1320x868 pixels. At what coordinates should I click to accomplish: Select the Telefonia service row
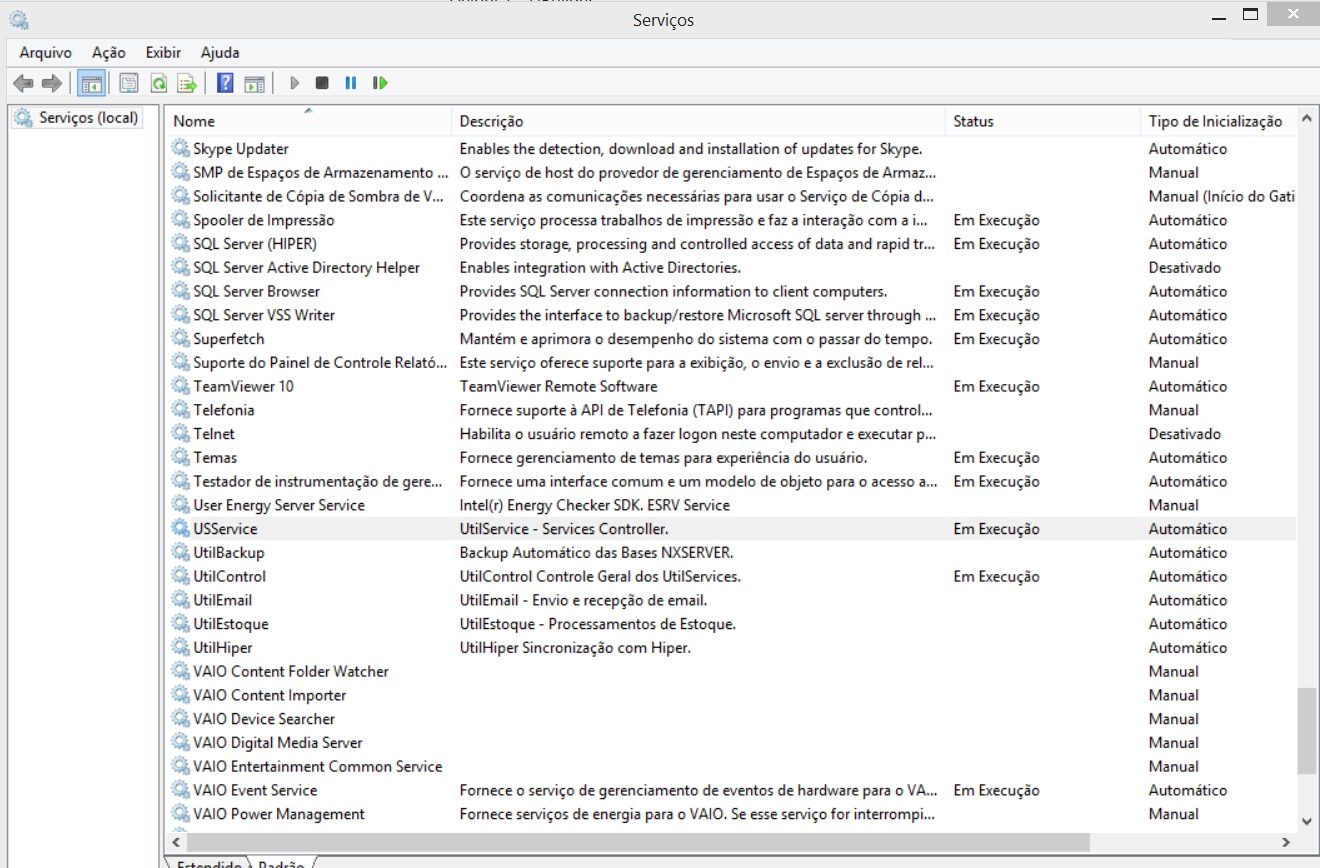coord(731,410)
